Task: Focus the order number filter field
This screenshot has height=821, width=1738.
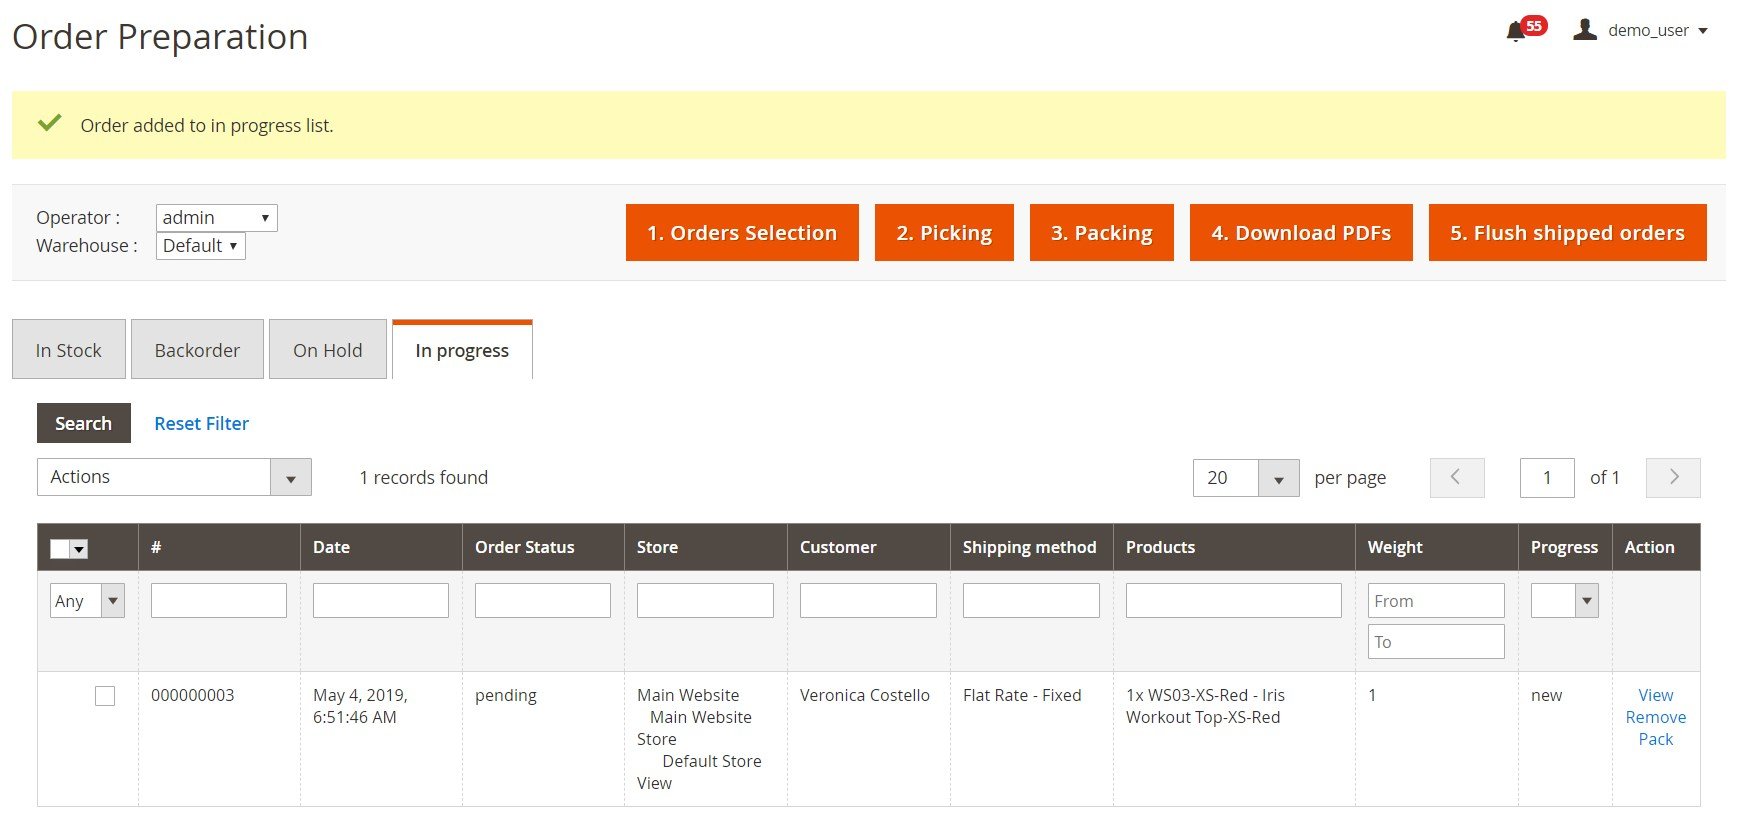Action: pyautogui.click(x=219, y=600)
